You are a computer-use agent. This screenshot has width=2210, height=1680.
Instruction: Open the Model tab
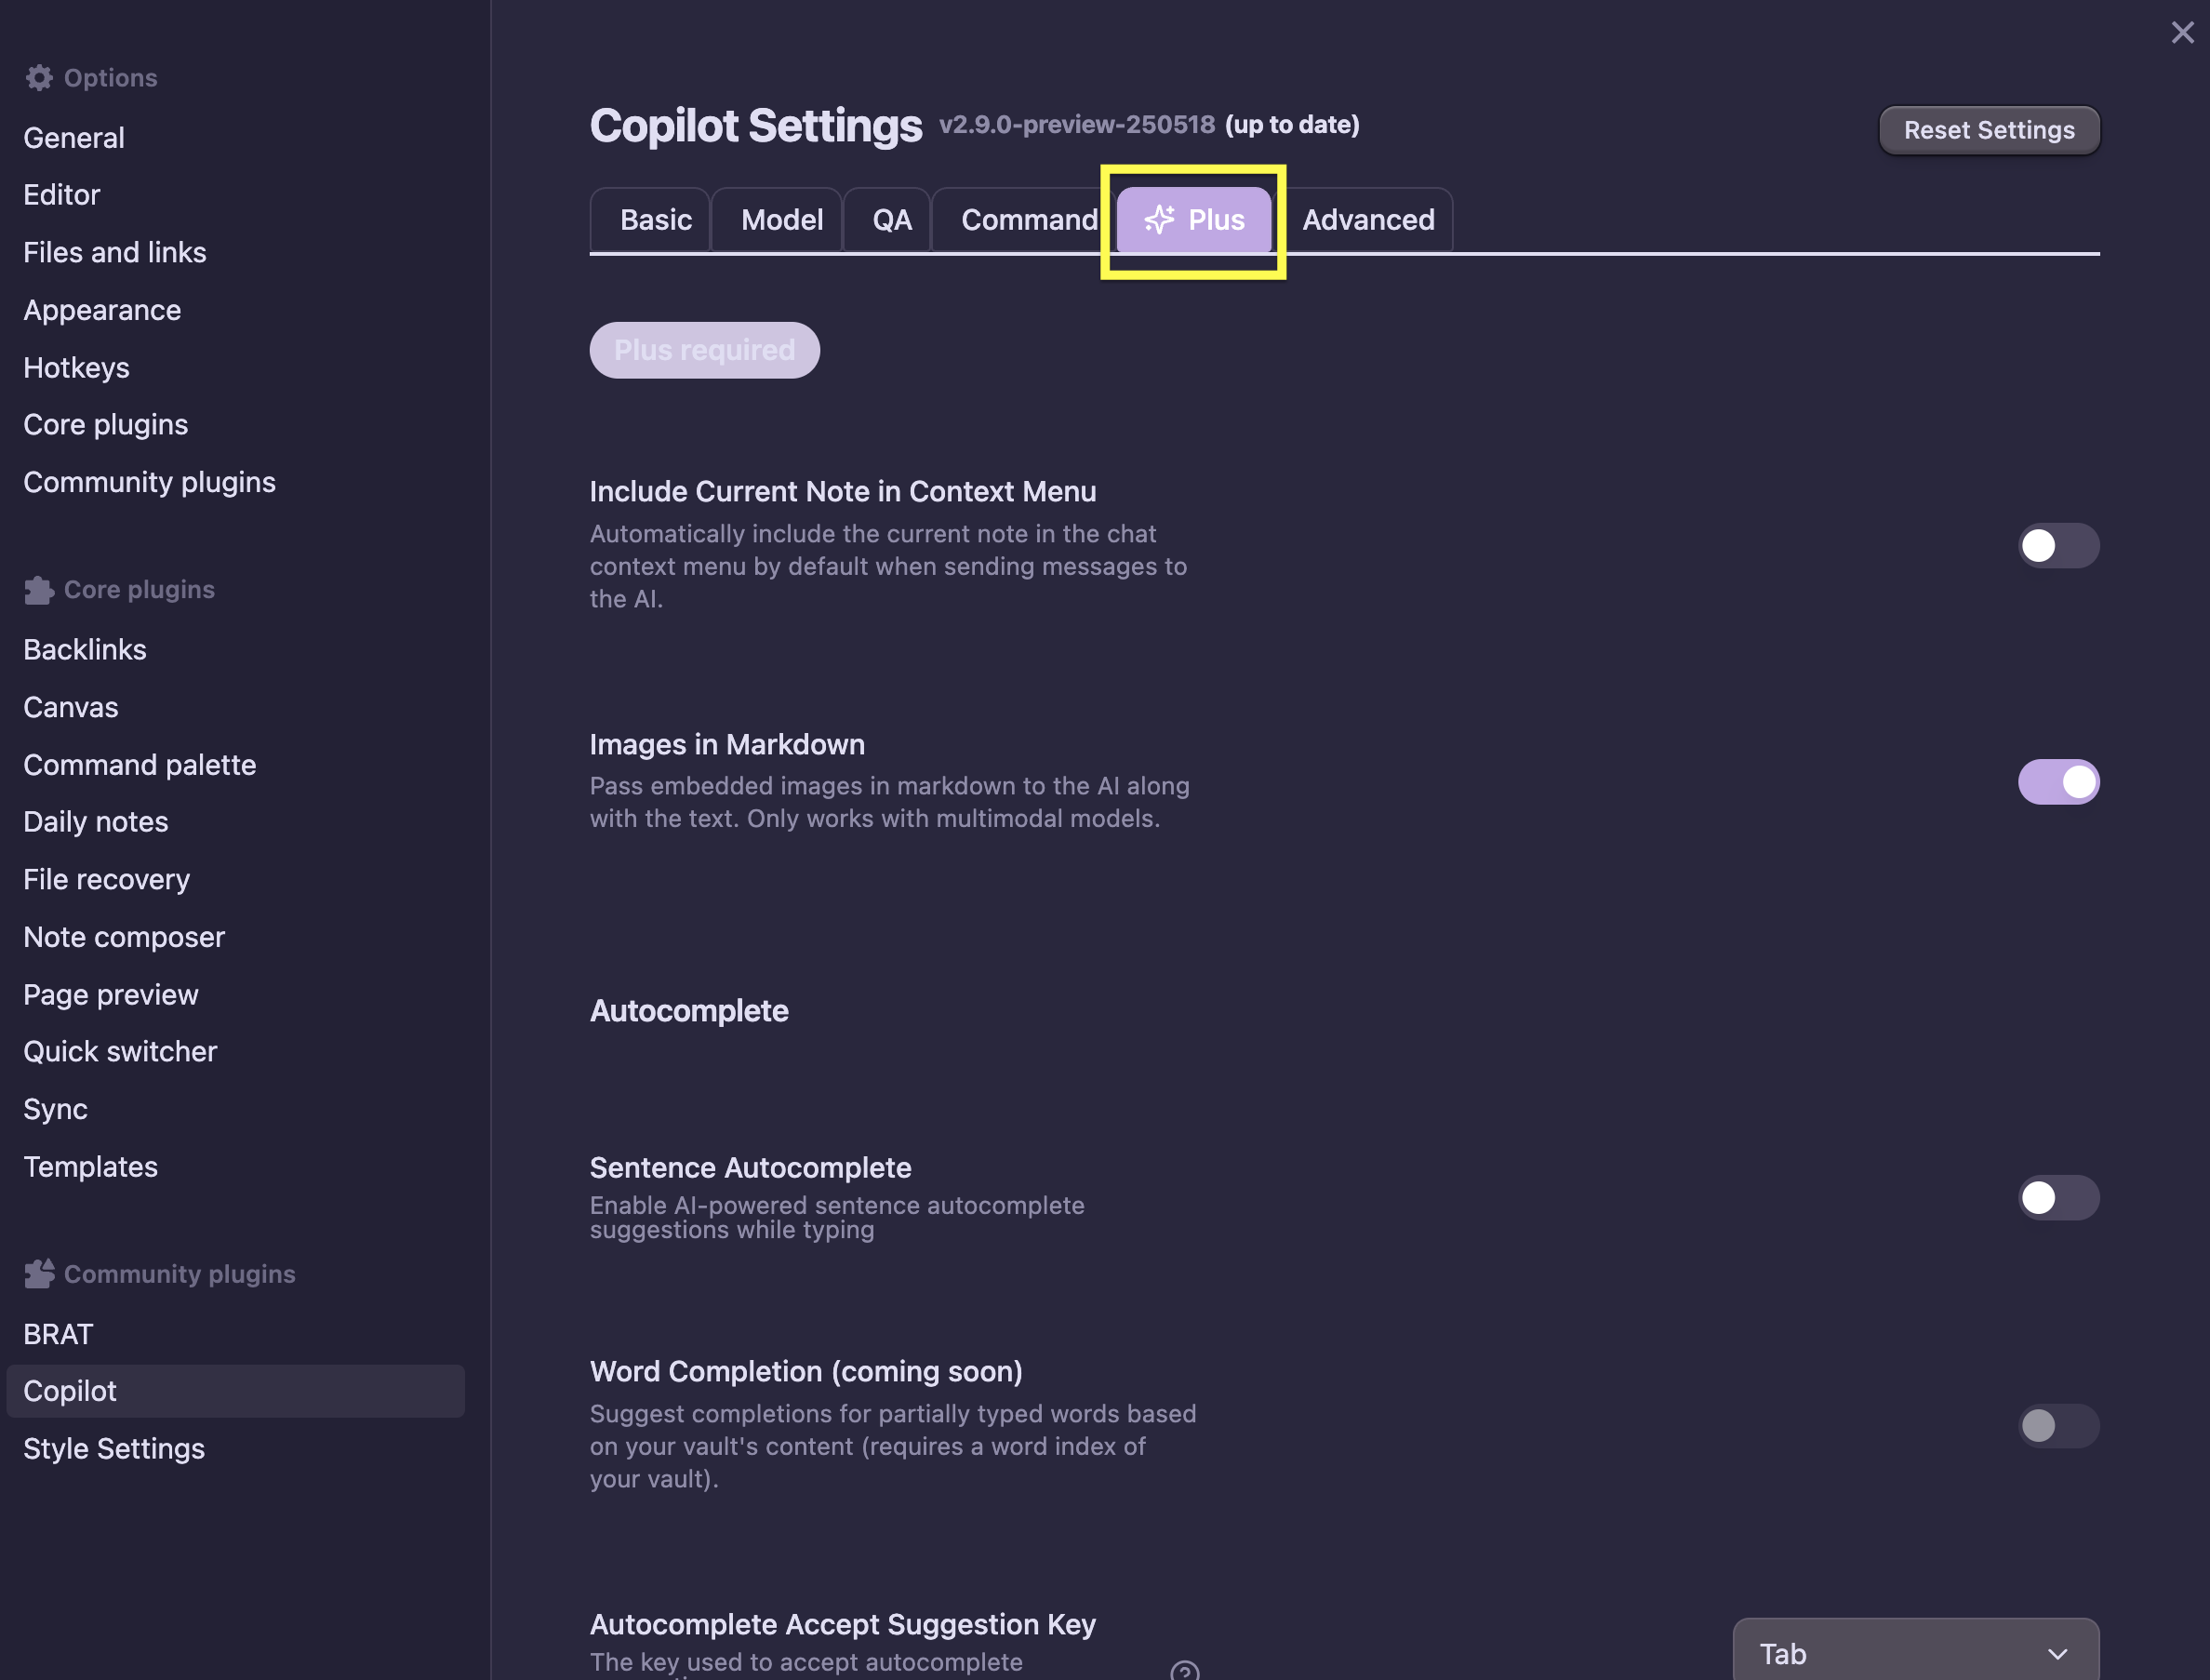pos(781,220)
